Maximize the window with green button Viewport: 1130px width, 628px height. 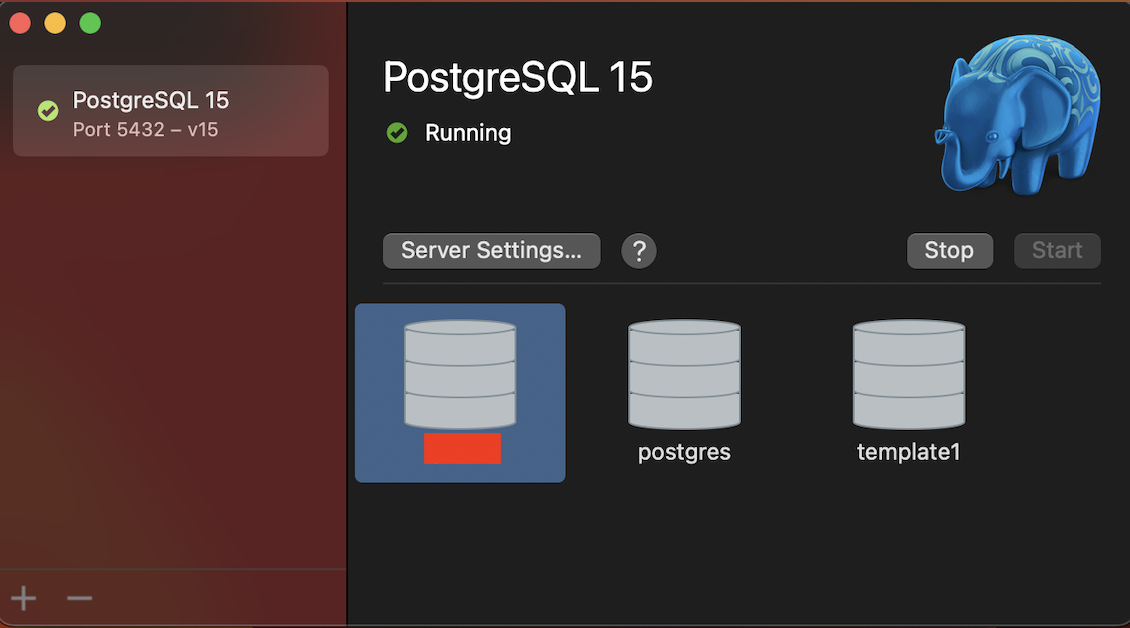[x=90, y=23]
